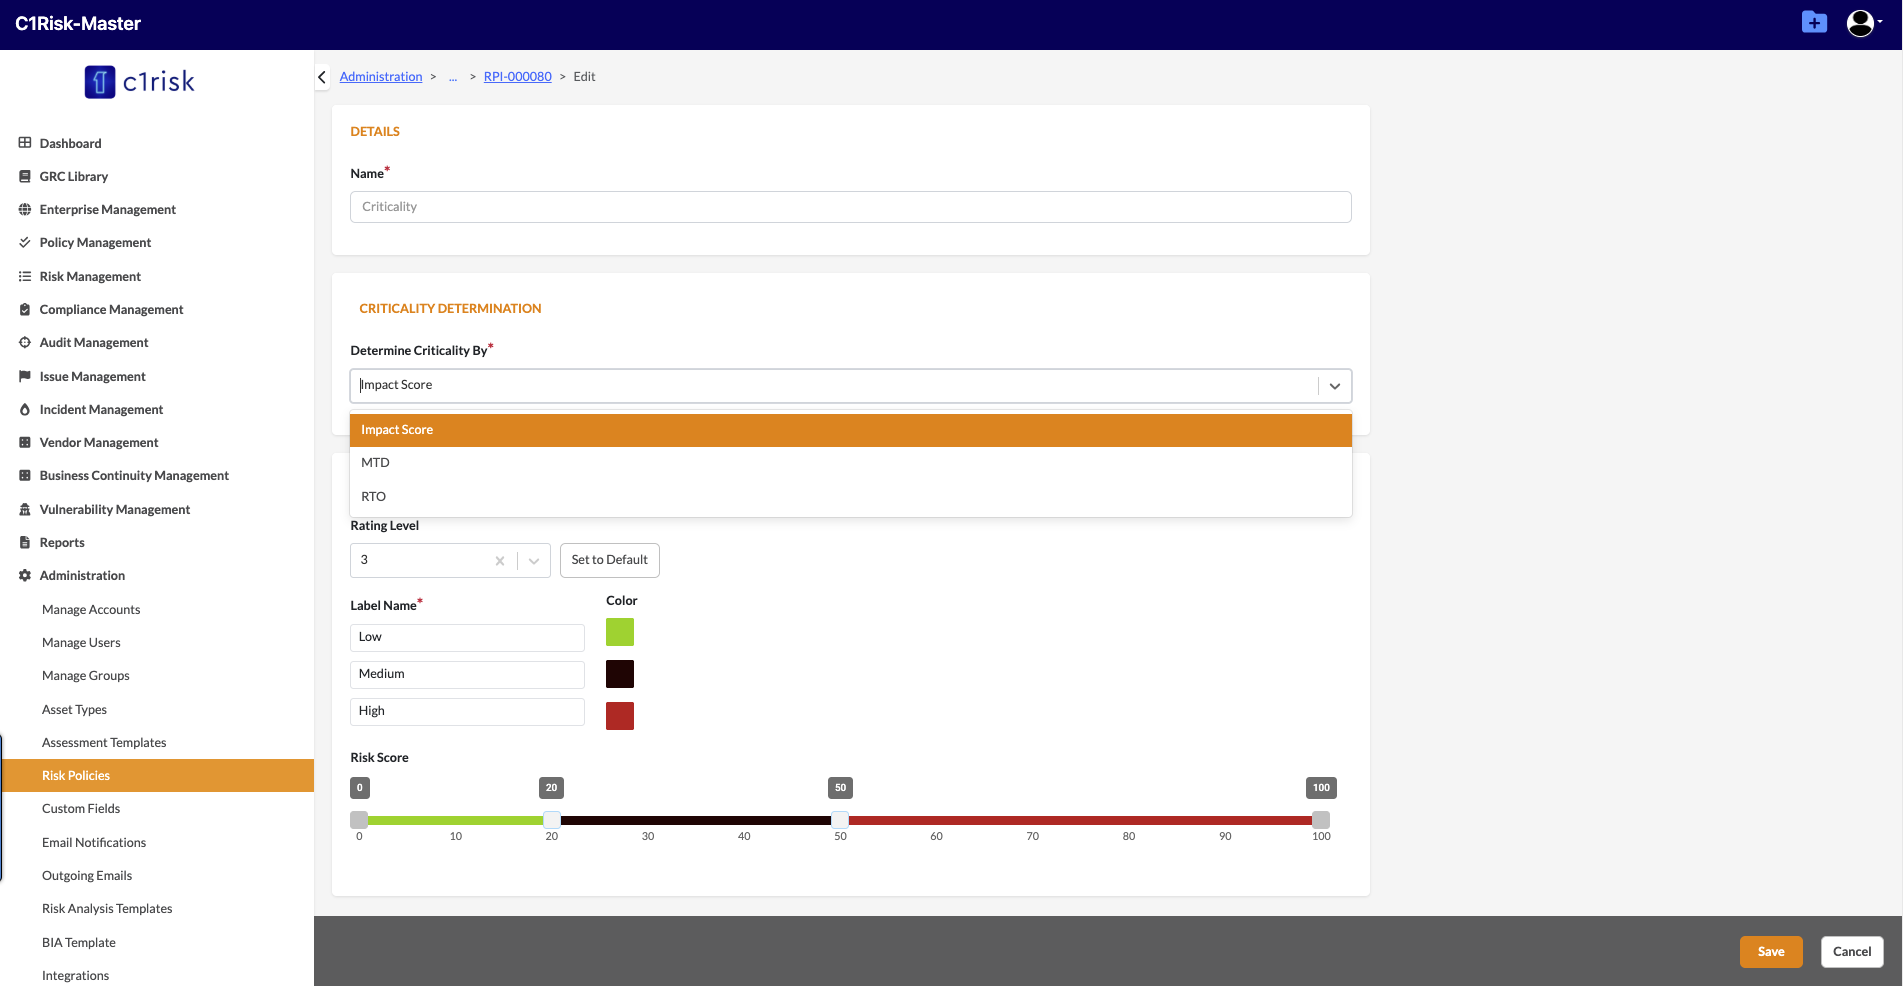Click Set to Default button
Viewport: 1903px width, 986px height.
tap(610, 560)
